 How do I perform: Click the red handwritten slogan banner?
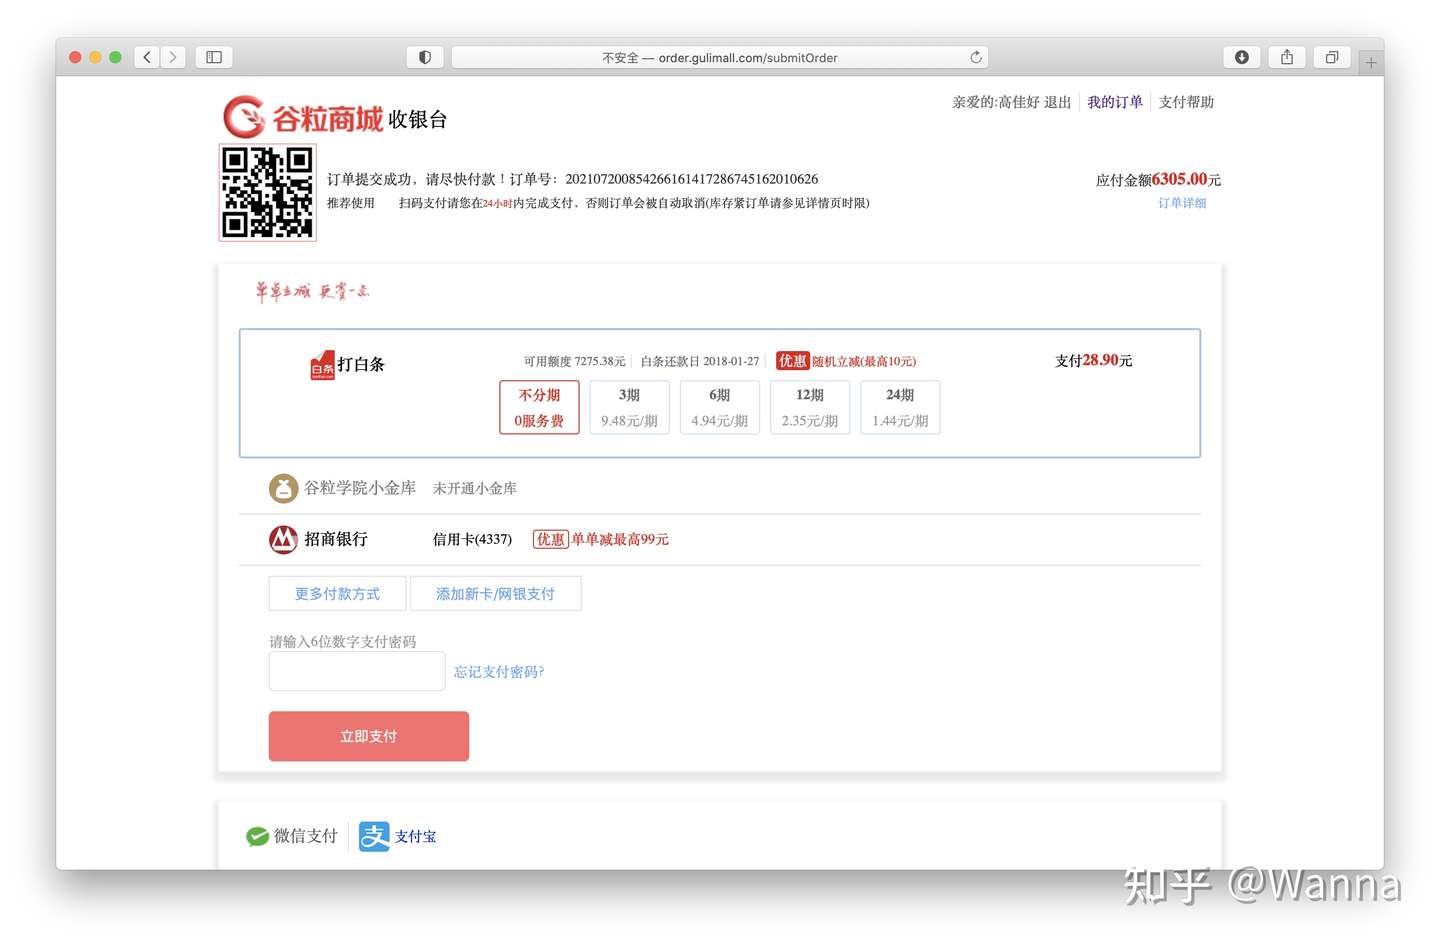coord(312,291)
